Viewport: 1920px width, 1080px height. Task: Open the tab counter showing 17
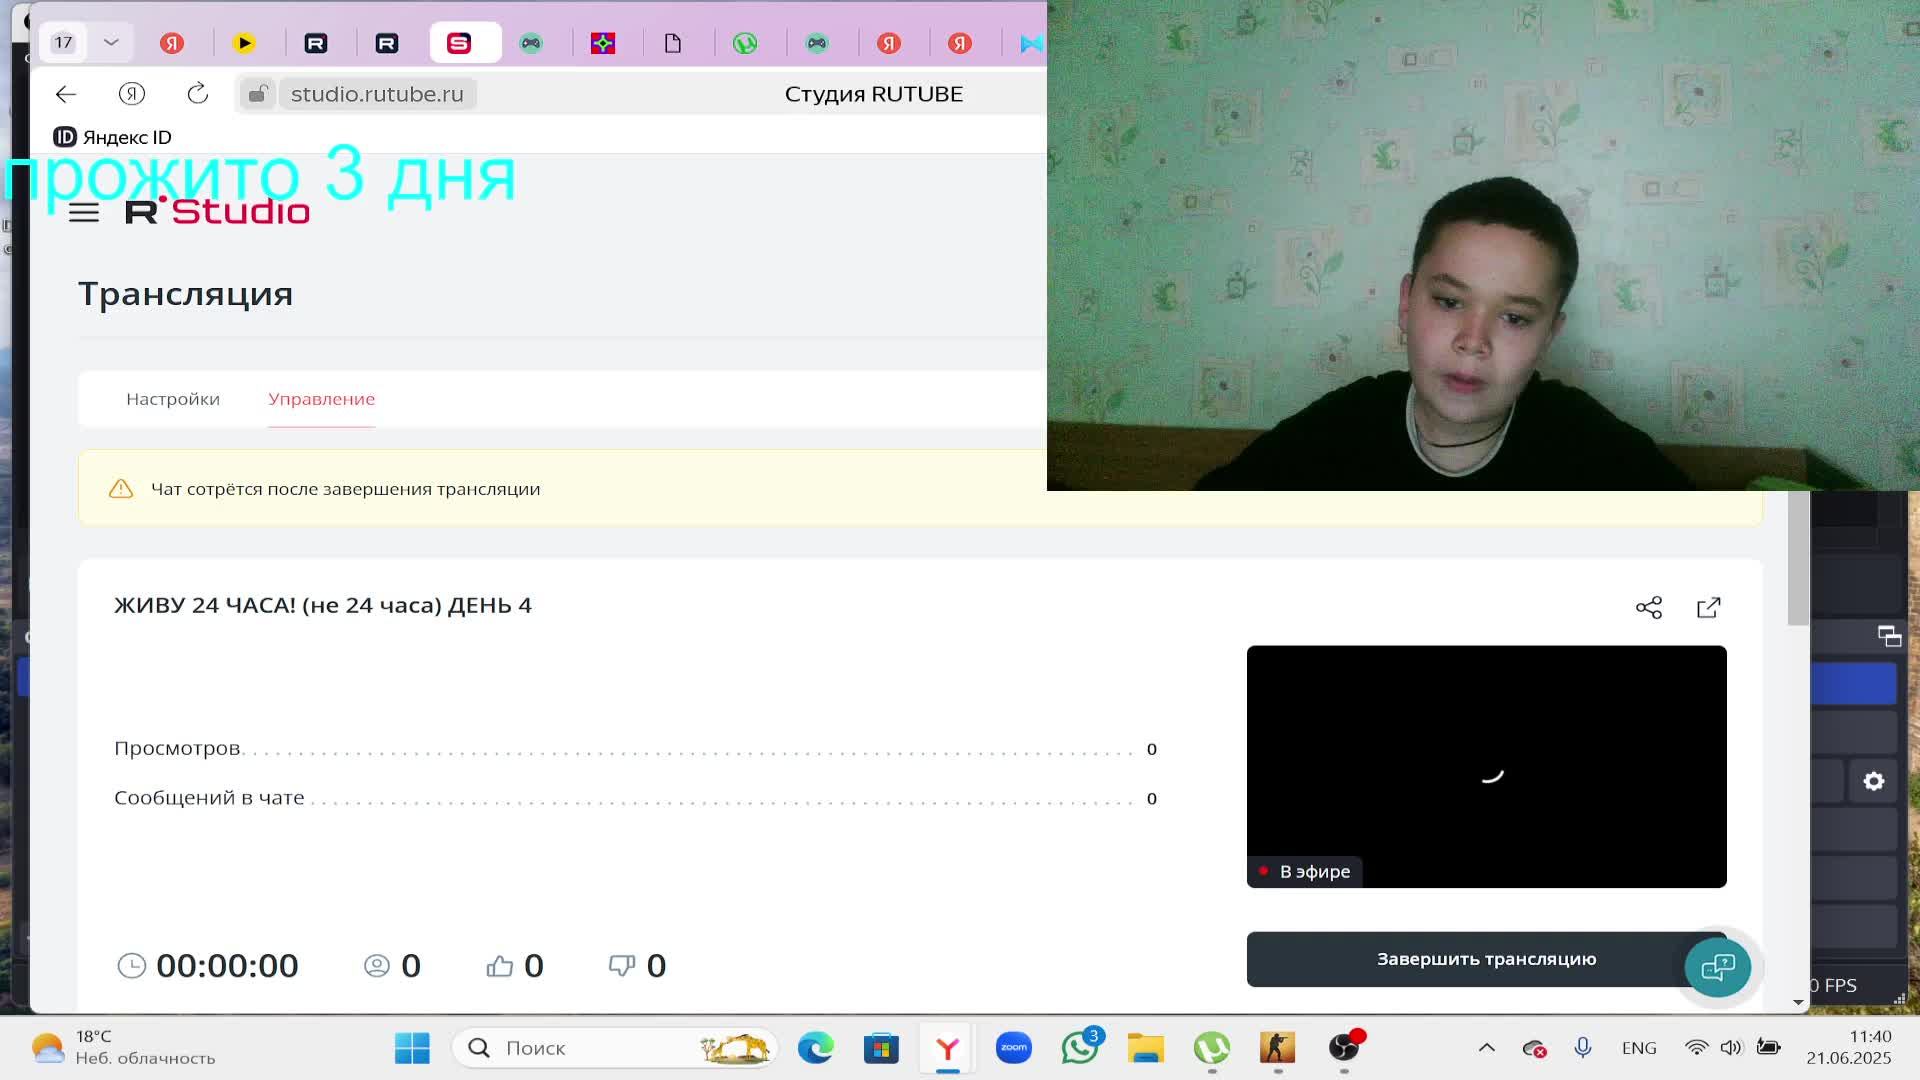coord(64,43)
